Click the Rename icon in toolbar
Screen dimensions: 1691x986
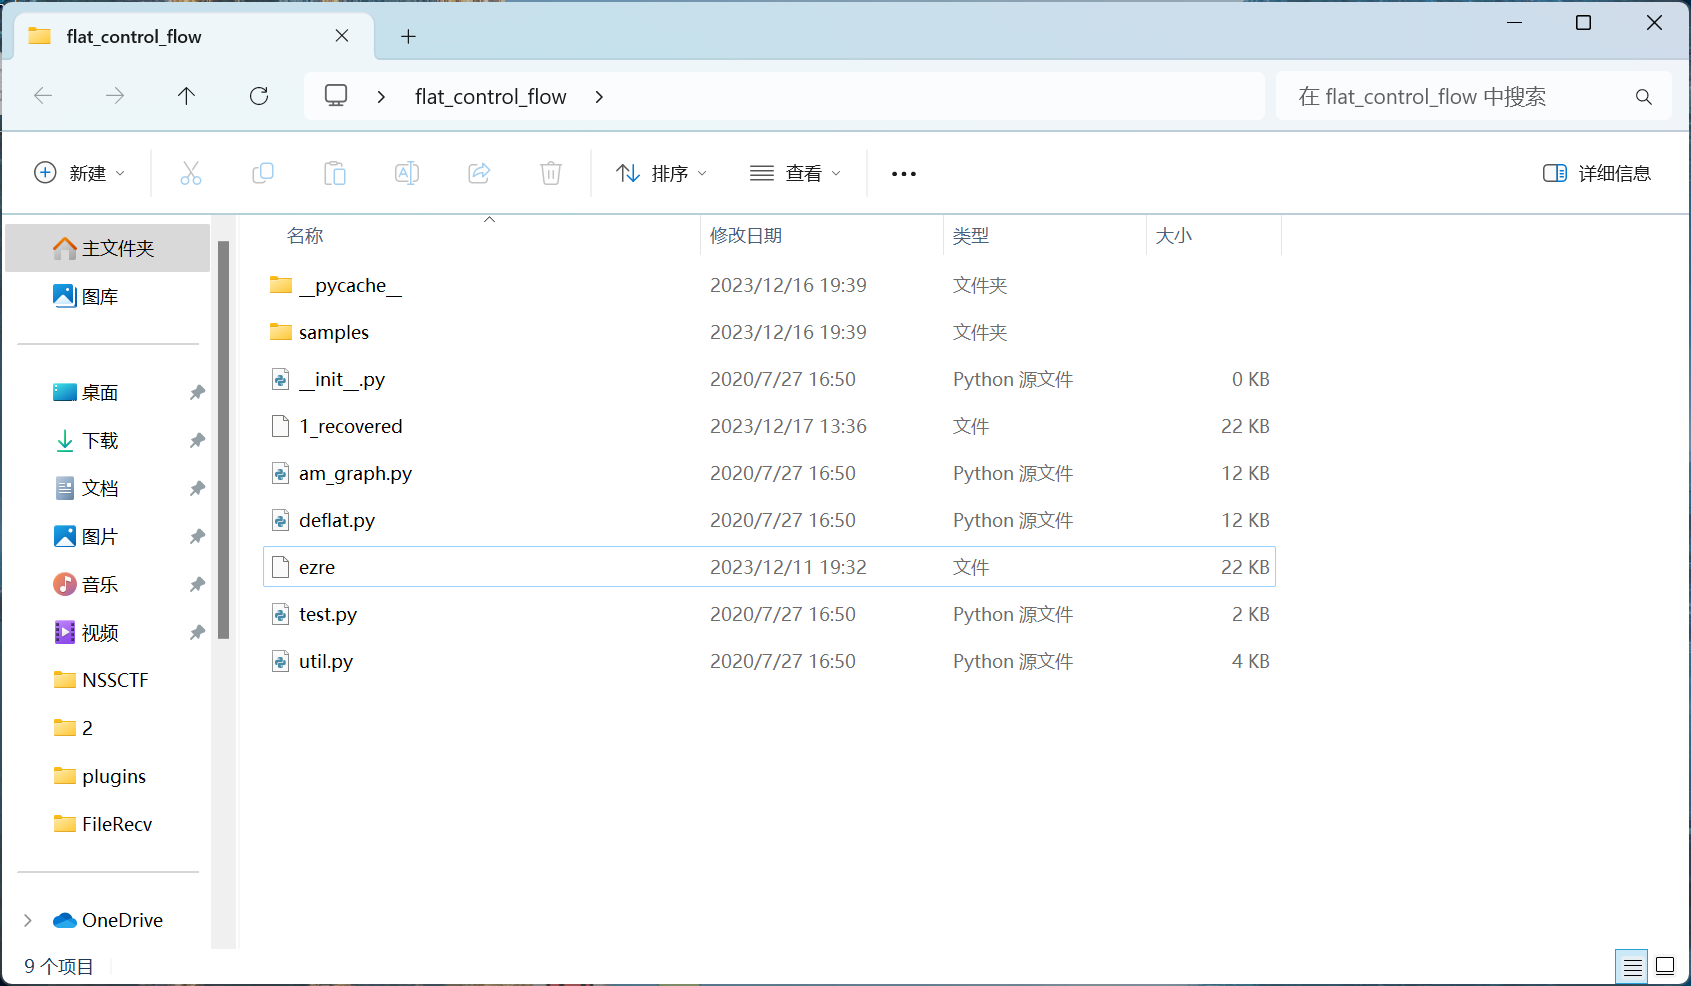coord(407,173)
